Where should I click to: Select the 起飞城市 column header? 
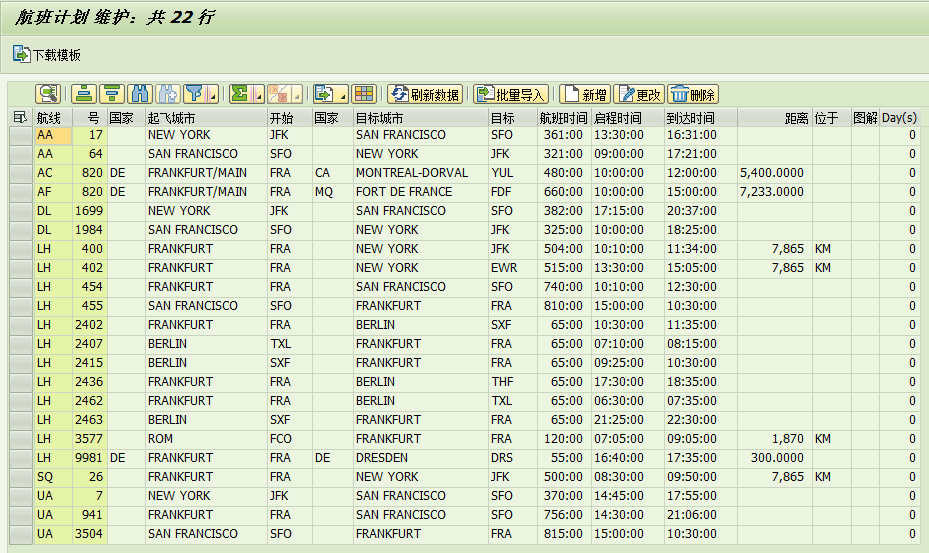[206, 117]
